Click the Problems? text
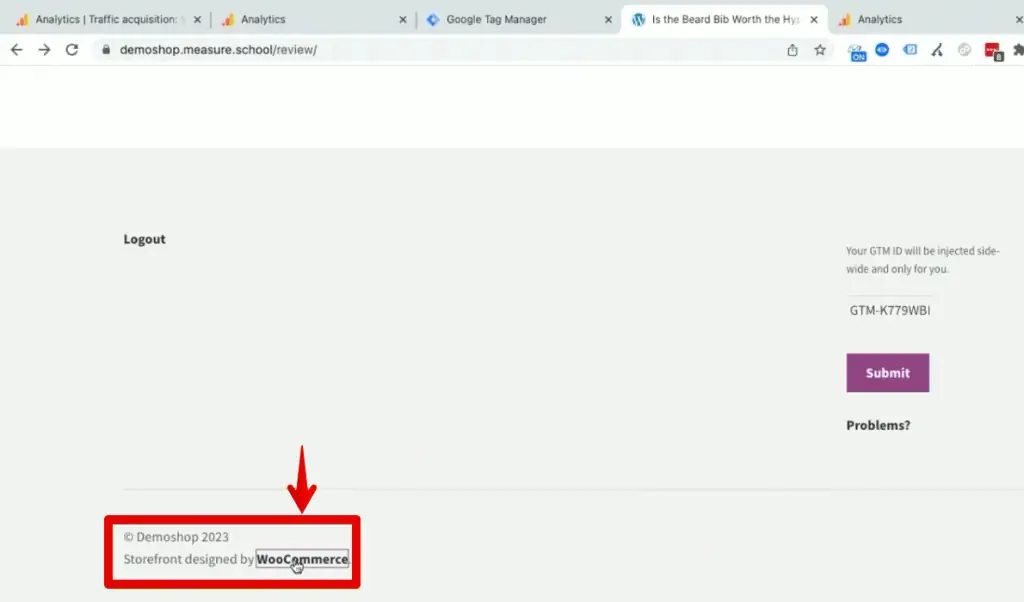Image resolution: width=1024 pixels, height=602 pixels. (x=877, y=424)
